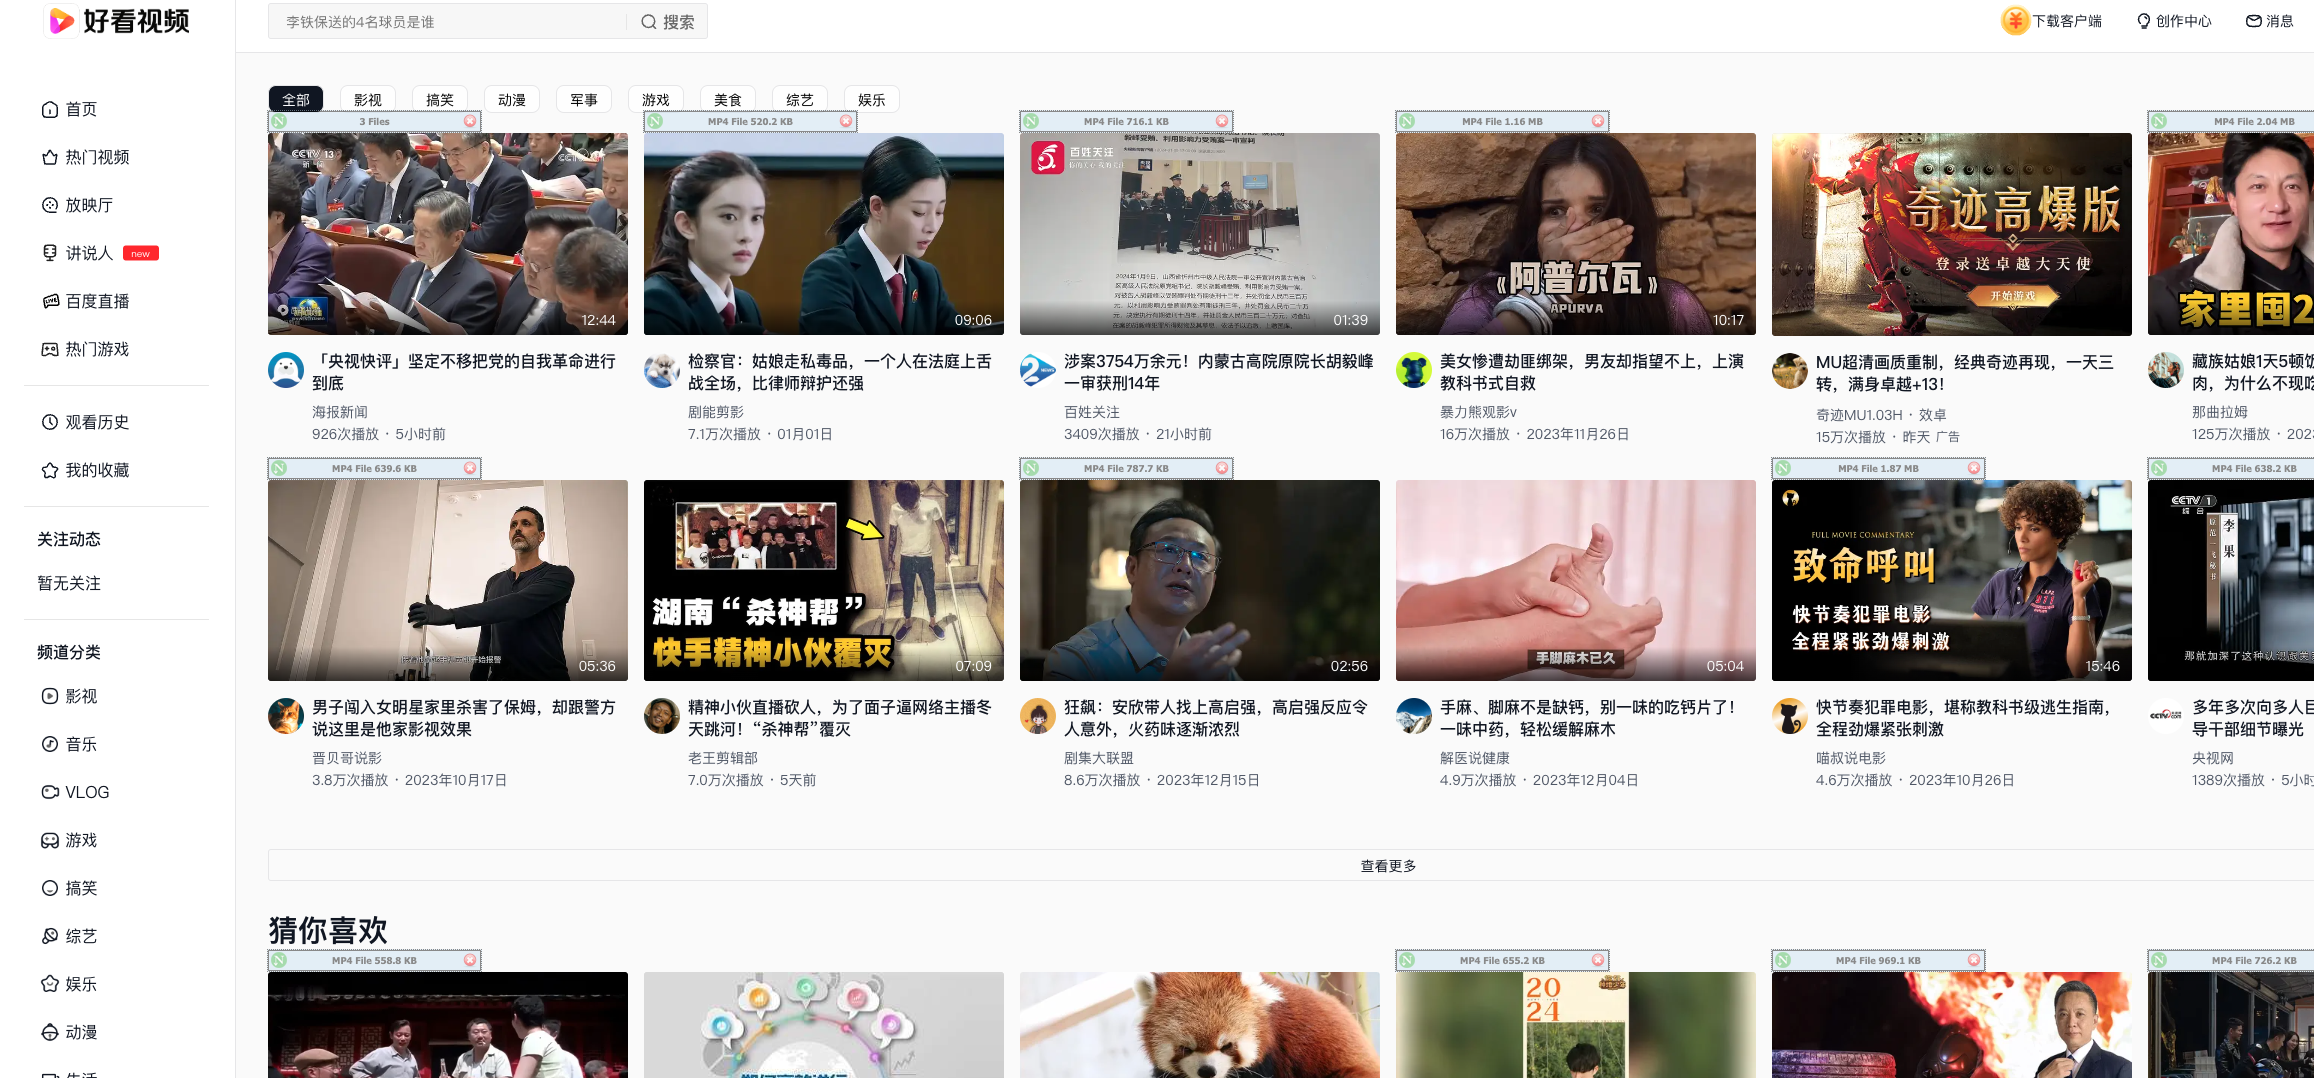
Task: Select sidebar 游戏 channel under 频道分类
Action: (69, 840)
